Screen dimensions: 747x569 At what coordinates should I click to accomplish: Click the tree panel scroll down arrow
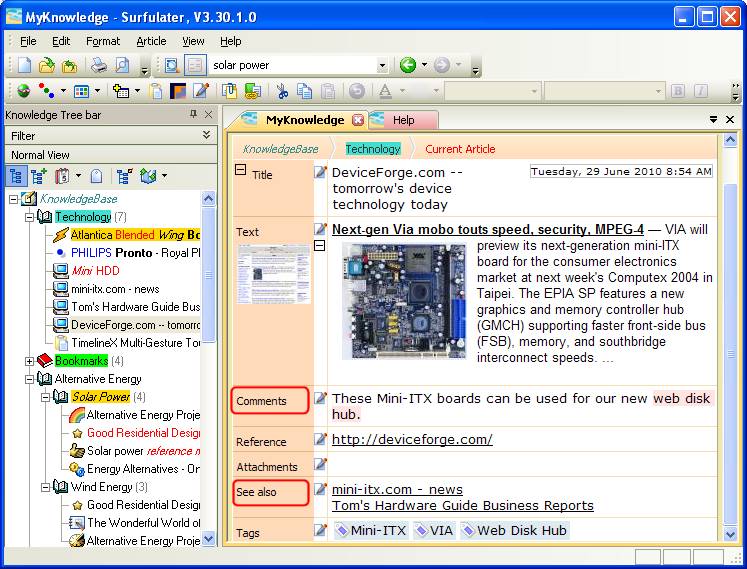click(x=208, y=539)
